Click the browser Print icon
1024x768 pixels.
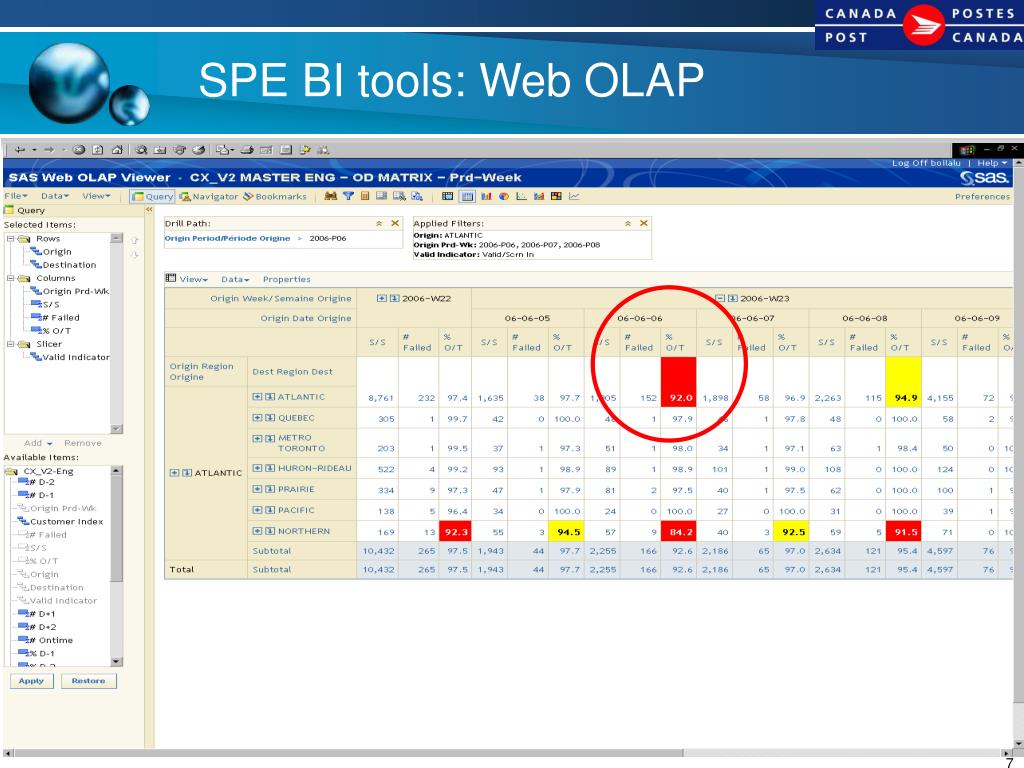(247, 150)
